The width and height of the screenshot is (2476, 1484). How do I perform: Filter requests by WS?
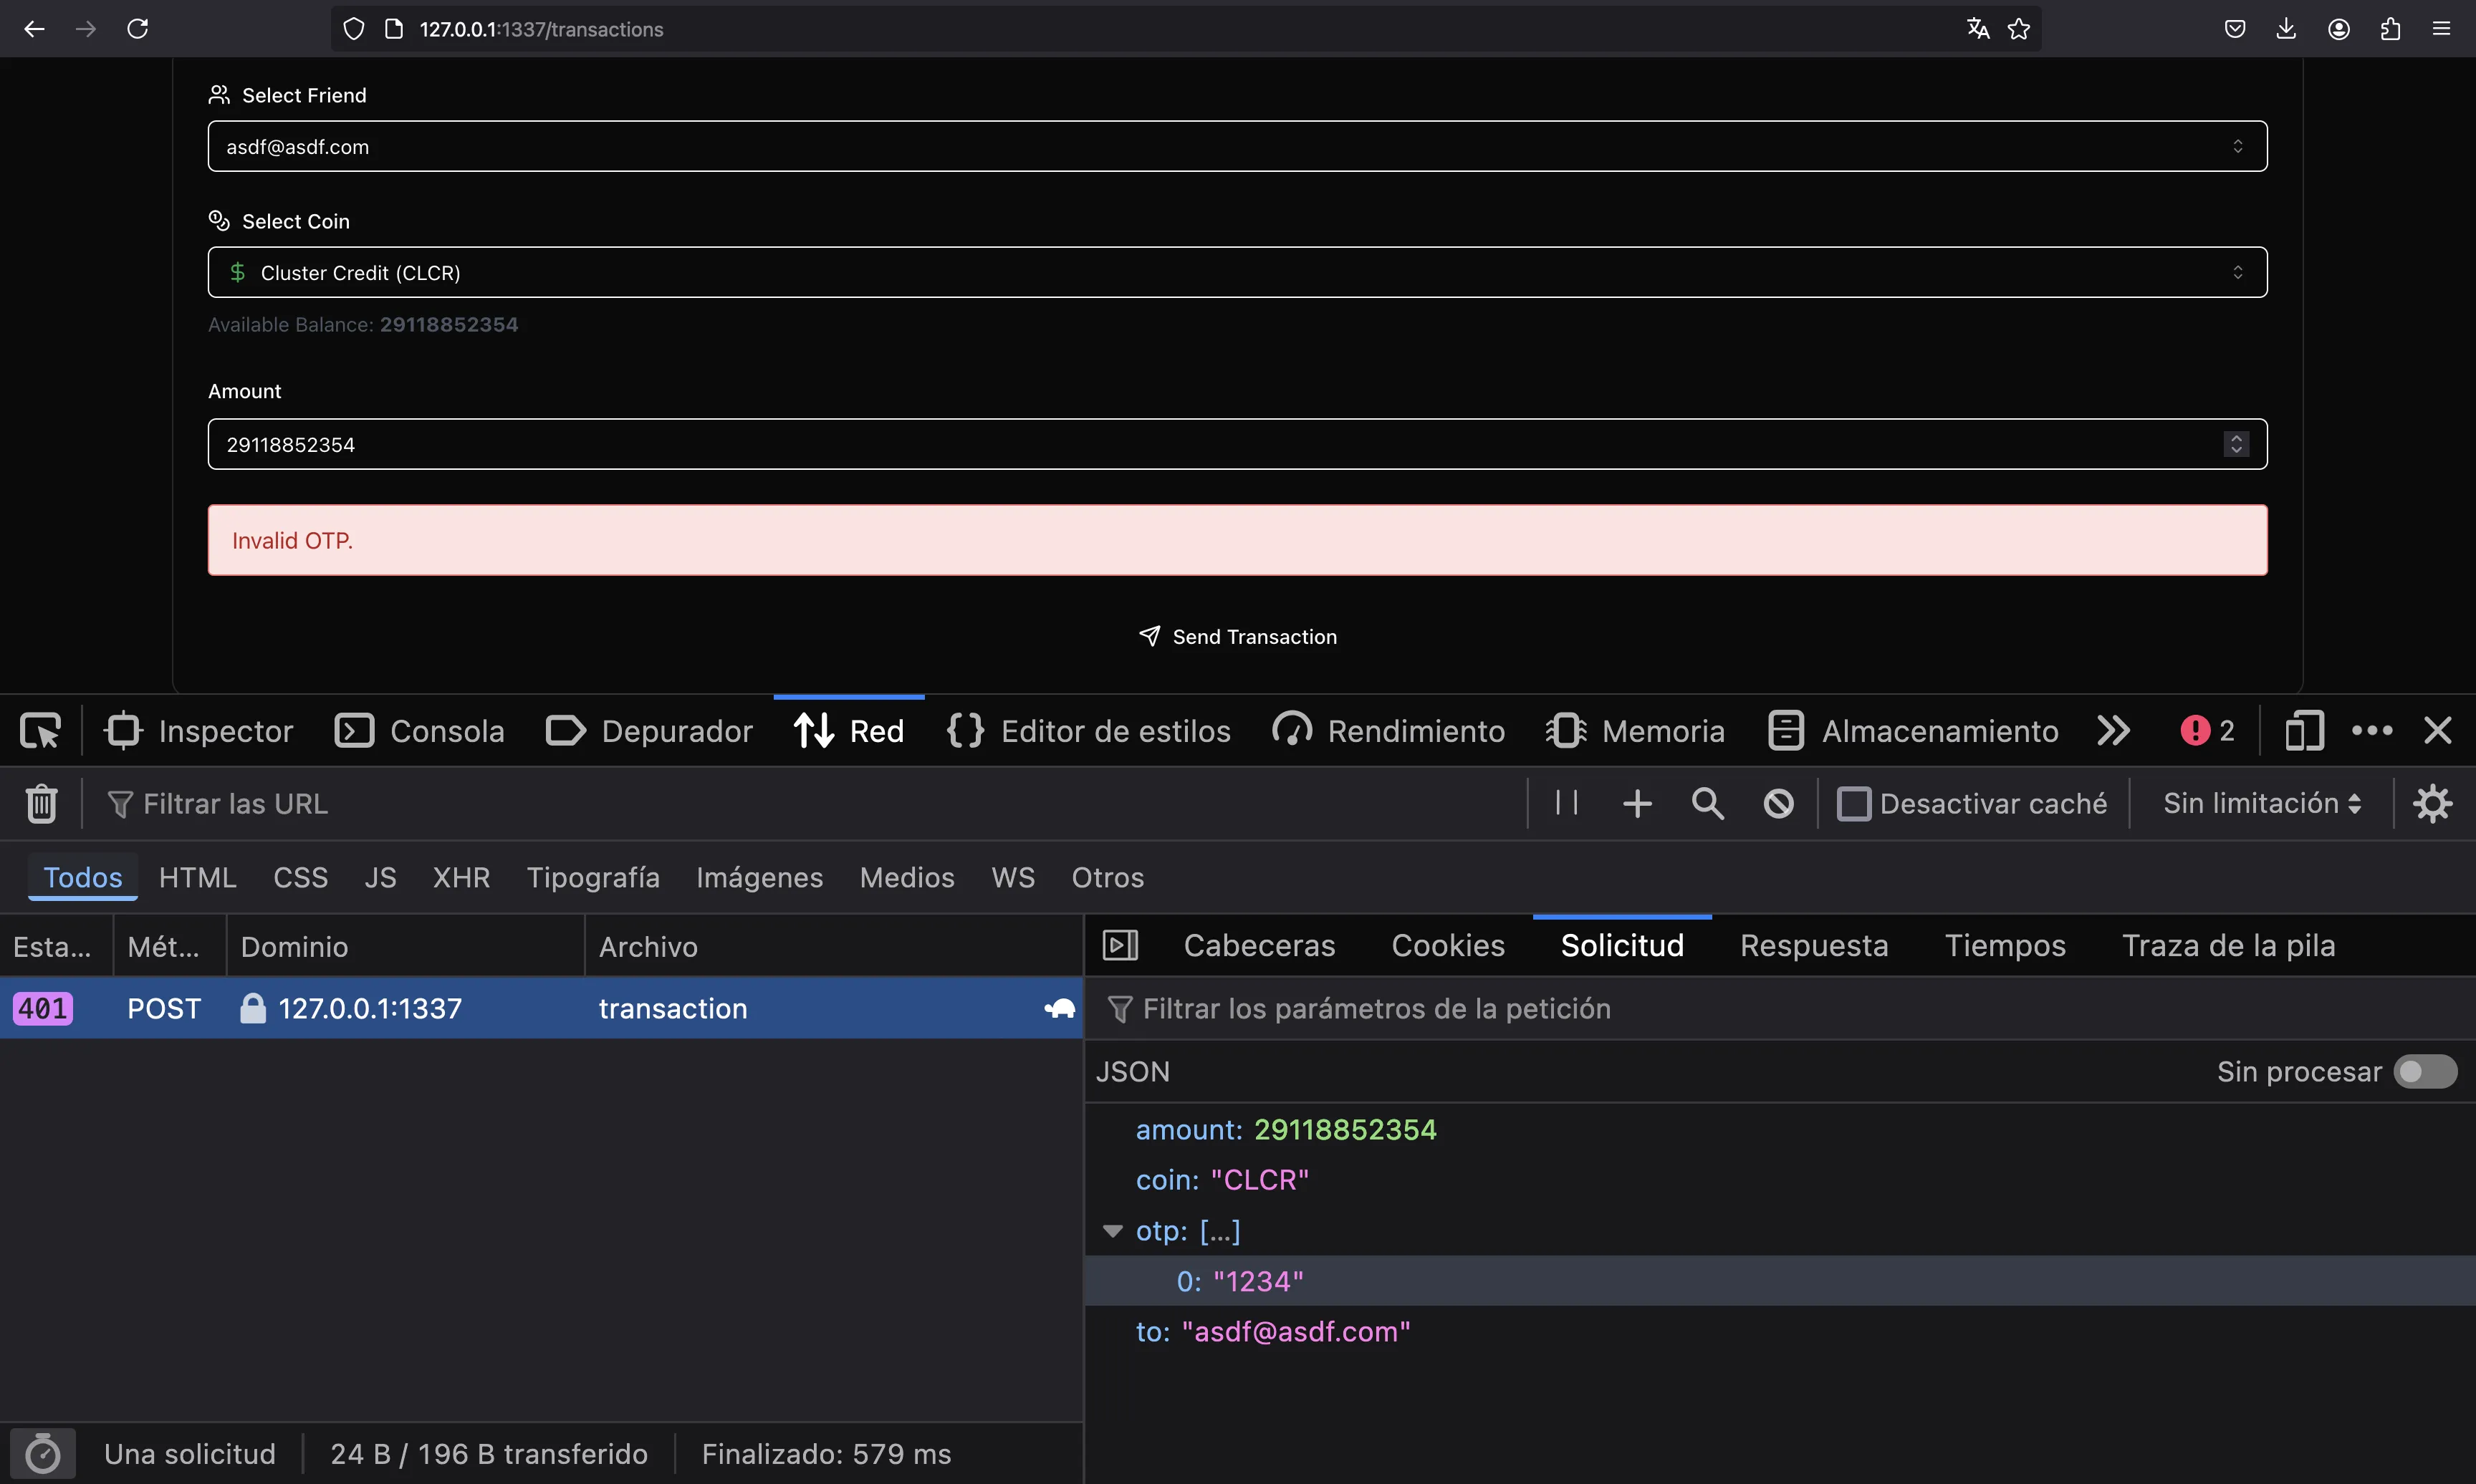tap(1013, 877)
